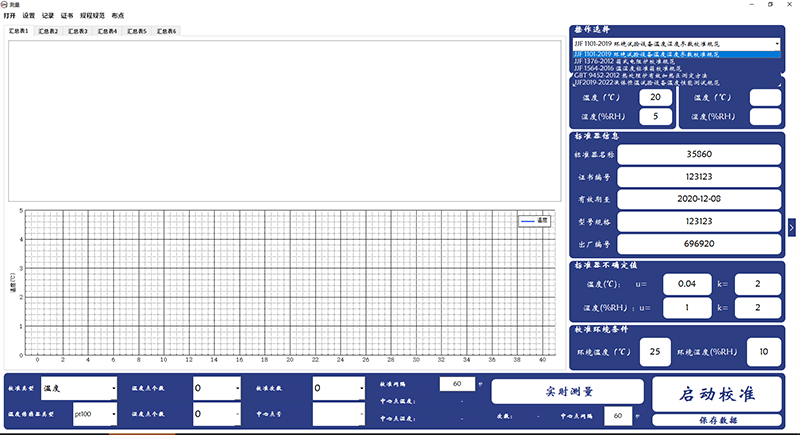Click the empty right-side temperature (℃) field
Viewport: 800px width, 435px height.
pyautogui.click(x=765, y=97)
